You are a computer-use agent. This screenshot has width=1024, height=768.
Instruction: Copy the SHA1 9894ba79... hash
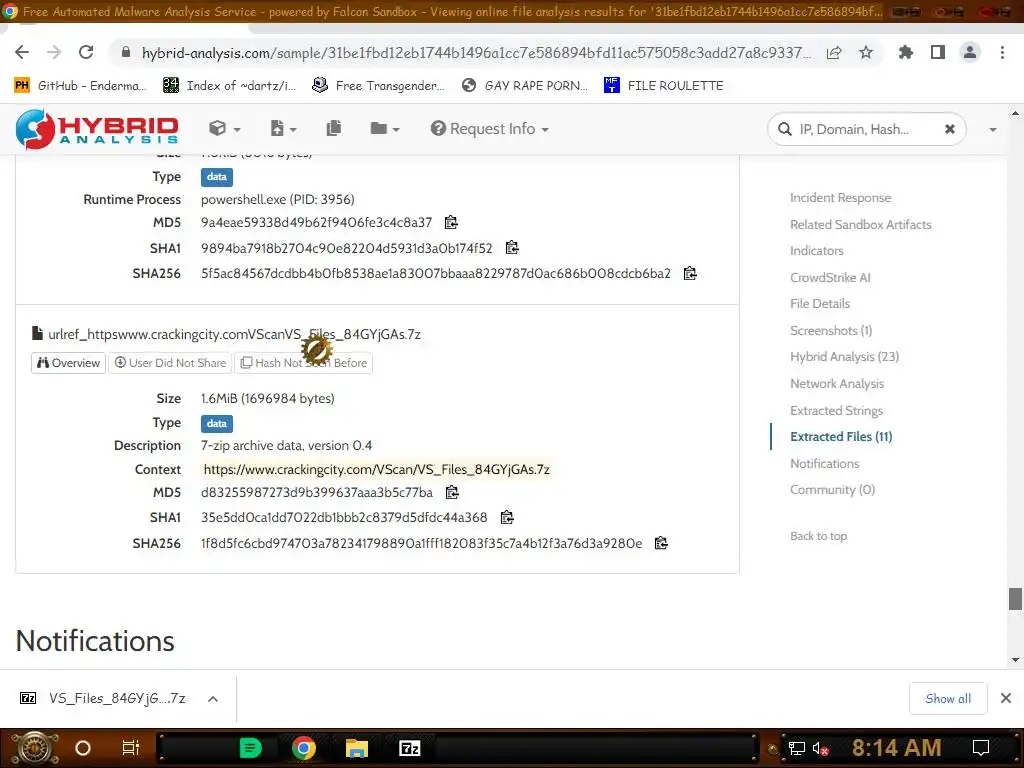[x=512, y=248]
